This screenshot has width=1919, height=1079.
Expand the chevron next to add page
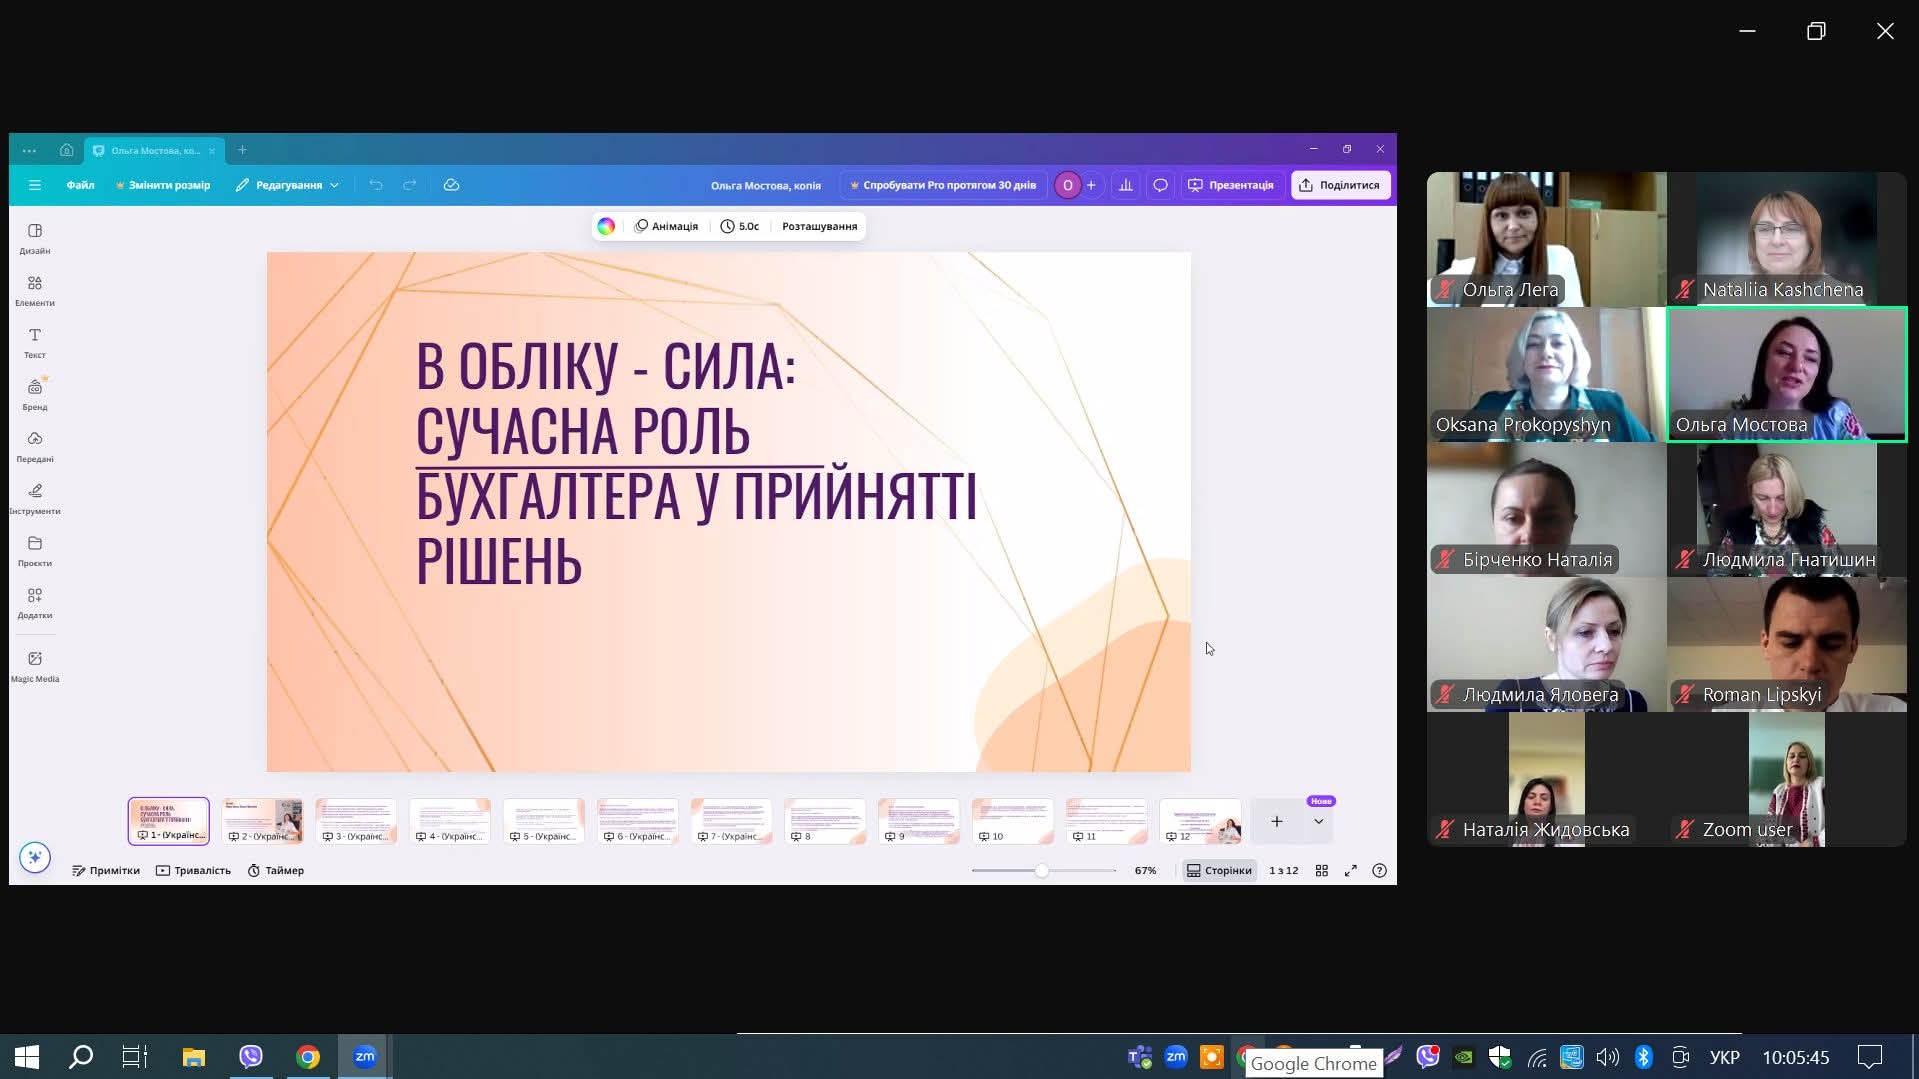[x=1319, y=822]
